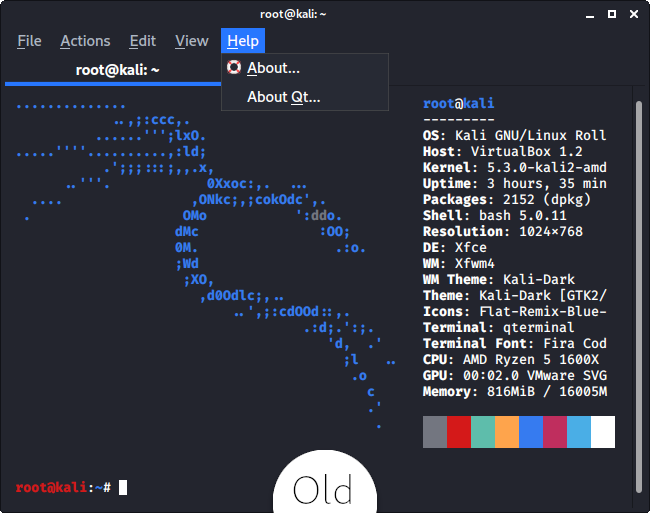Image resolution: width=650 pixels, height=513 pixels.
Task: Click the teal color block
Action: [x=483, y=432]
